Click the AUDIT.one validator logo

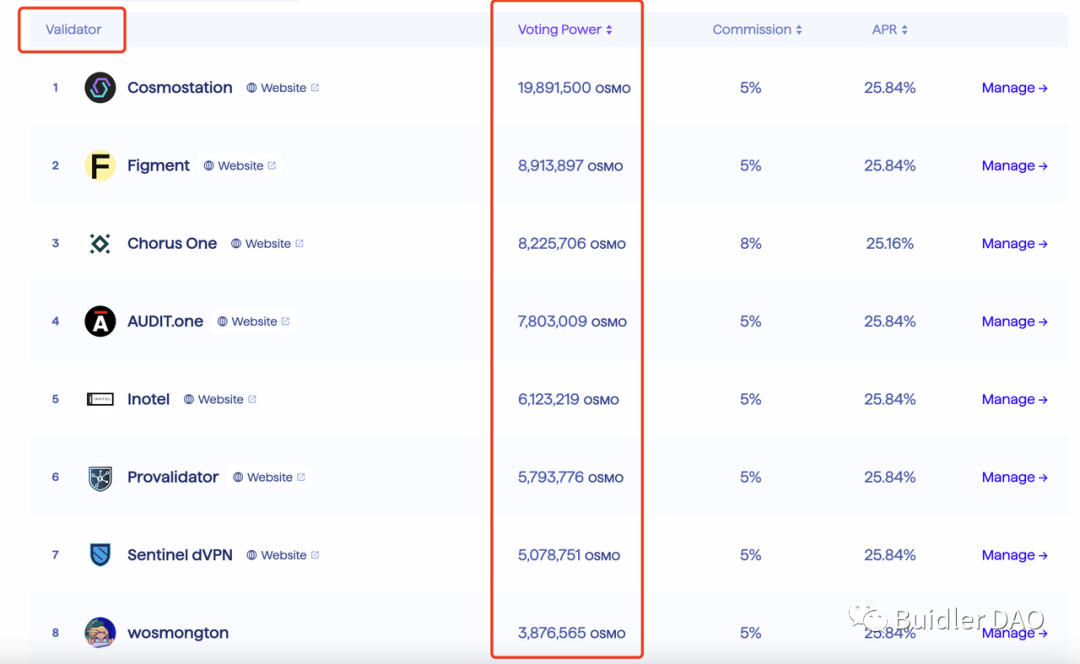click(x=100, y=321)
